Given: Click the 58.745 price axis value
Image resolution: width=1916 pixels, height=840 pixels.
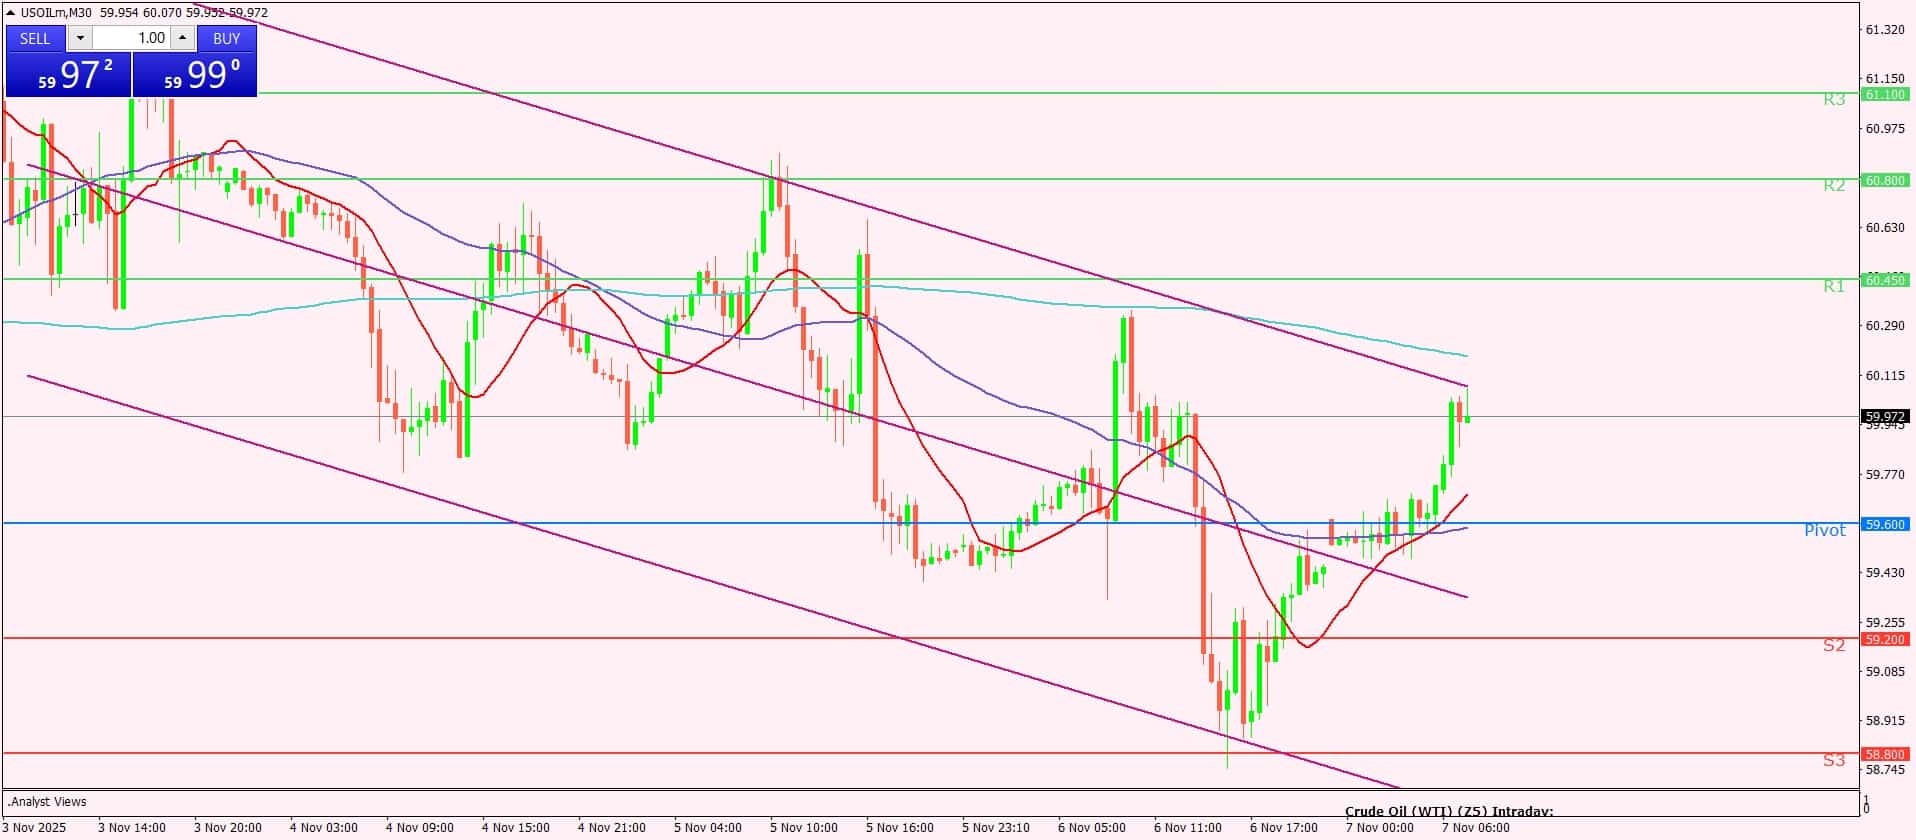Looking at the screenshot, I should tap(1885, 770).
